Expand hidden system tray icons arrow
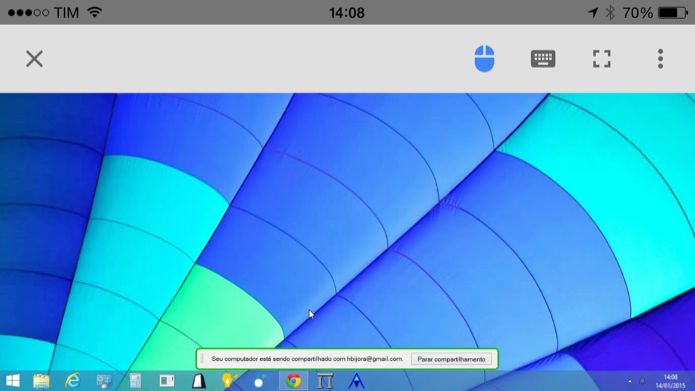This screenshot has height=391, width=695. 630,381
